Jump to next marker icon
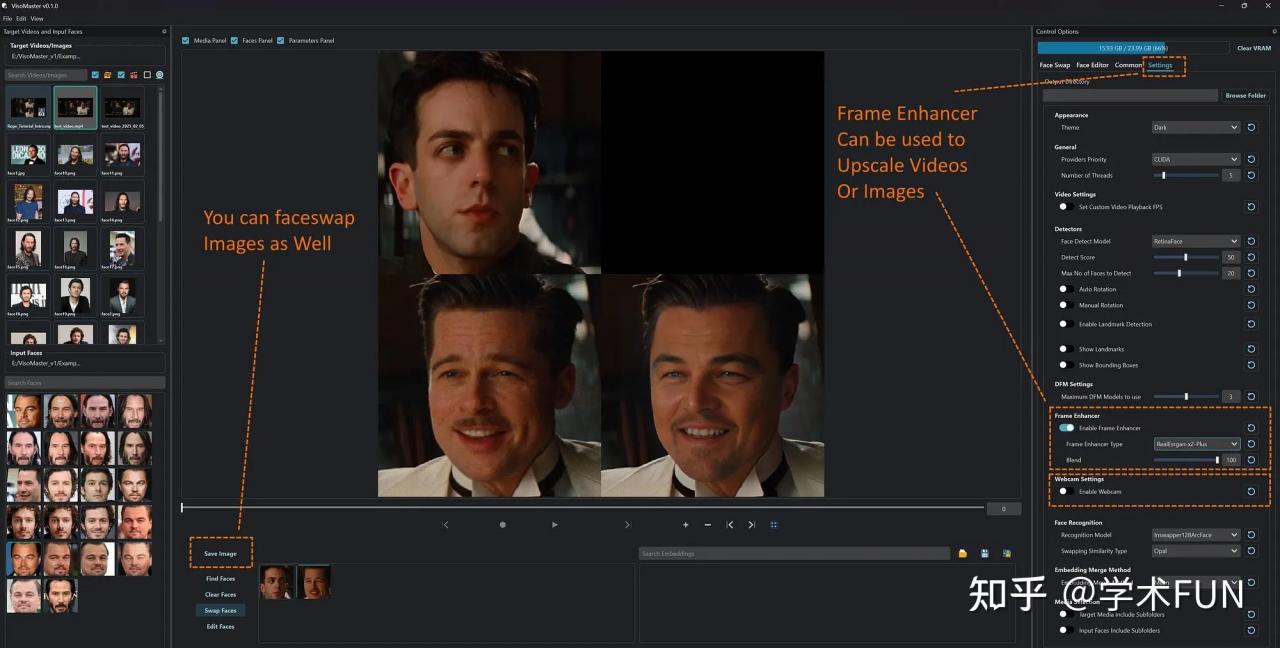The height and width of the screenshot is (648, 1280). pyautogui.click(x=752, y=525)
